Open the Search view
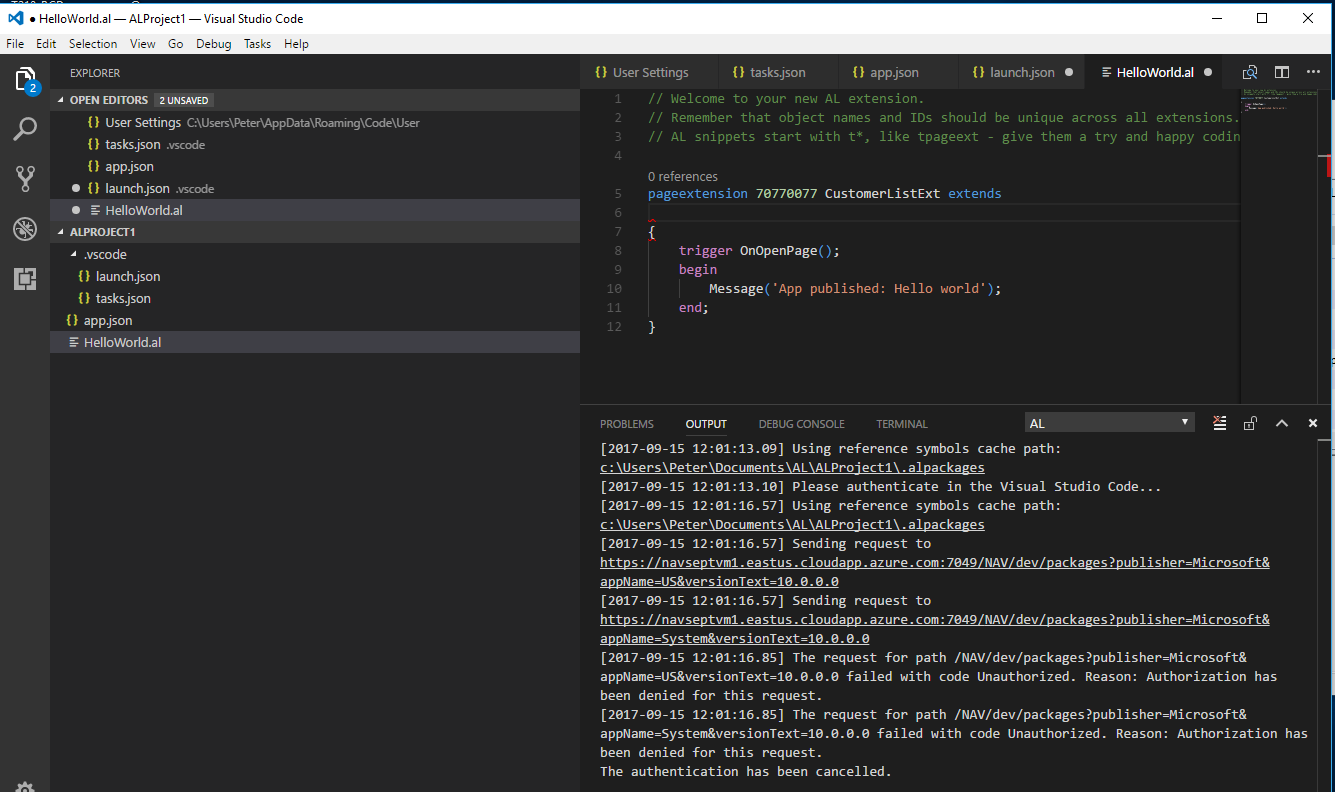Screen dimensions: 1335x792 pos(25,129)
